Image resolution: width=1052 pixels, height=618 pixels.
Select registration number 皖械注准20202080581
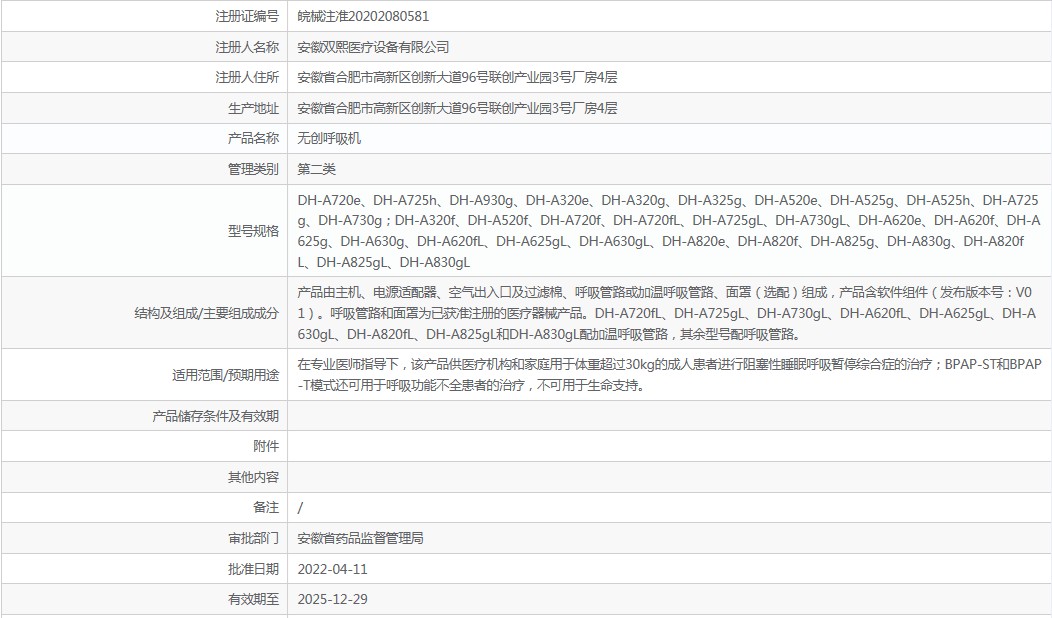click(x=363, y=16)
